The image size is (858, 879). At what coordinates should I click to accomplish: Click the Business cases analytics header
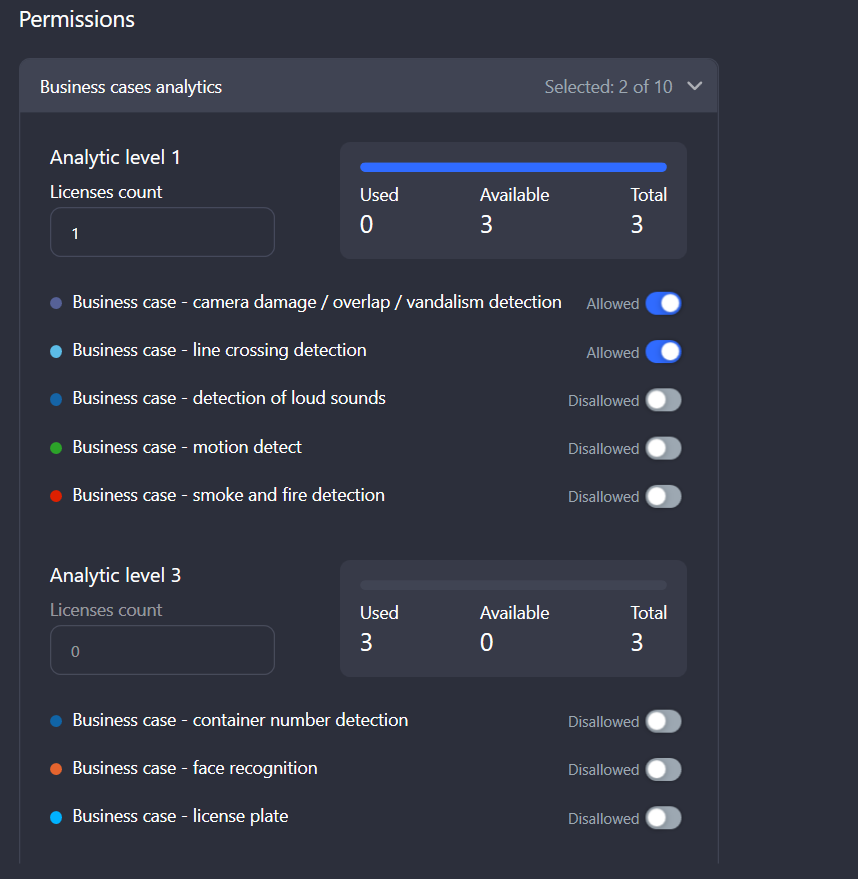point(131,87)
